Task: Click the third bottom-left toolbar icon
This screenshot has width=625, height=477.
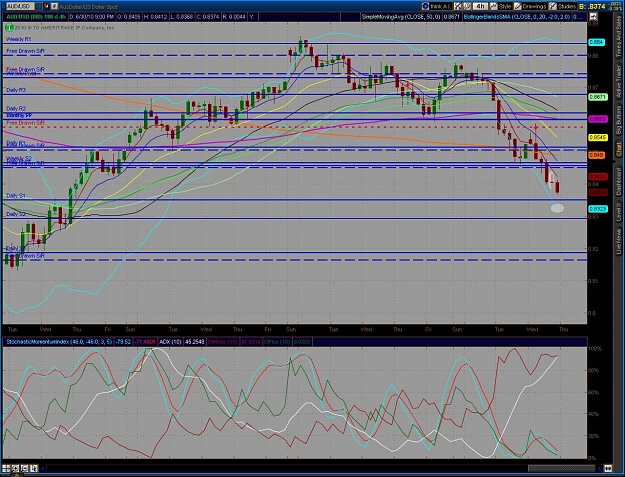Action: pos(24,468)
